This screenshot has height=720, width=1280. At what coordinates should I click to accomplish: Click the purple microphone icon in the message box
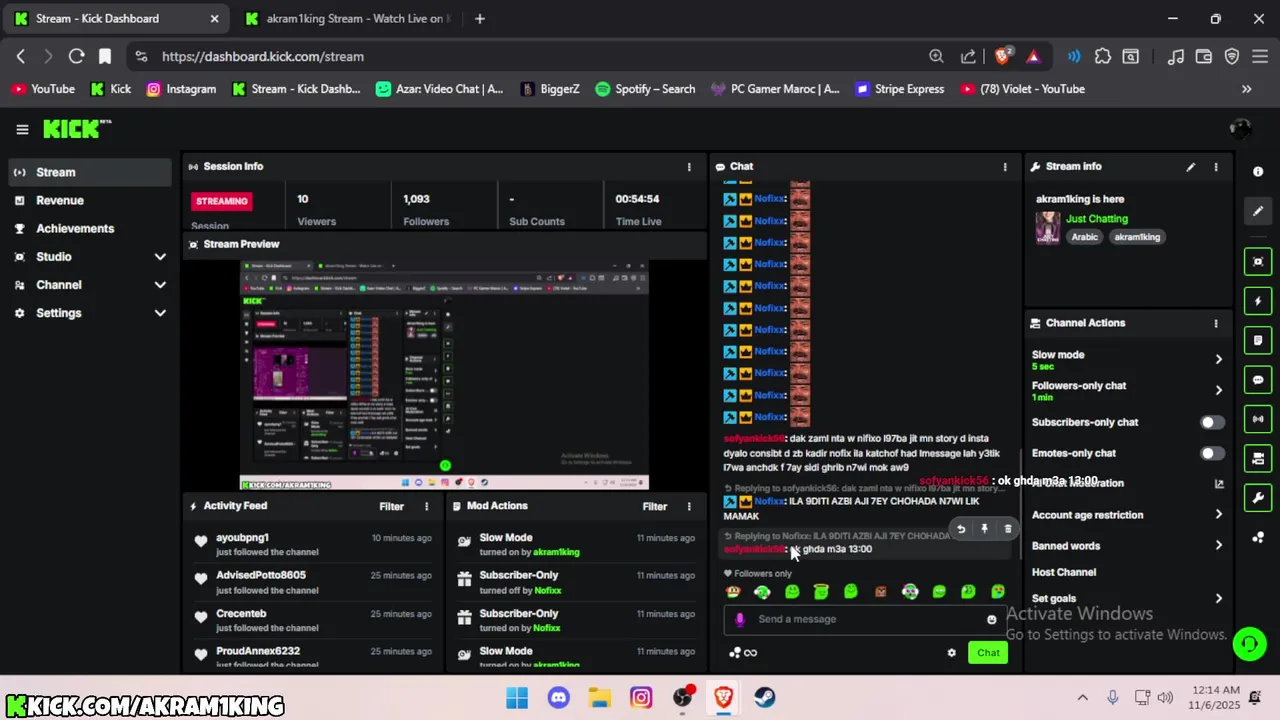(x=740, y=620)
